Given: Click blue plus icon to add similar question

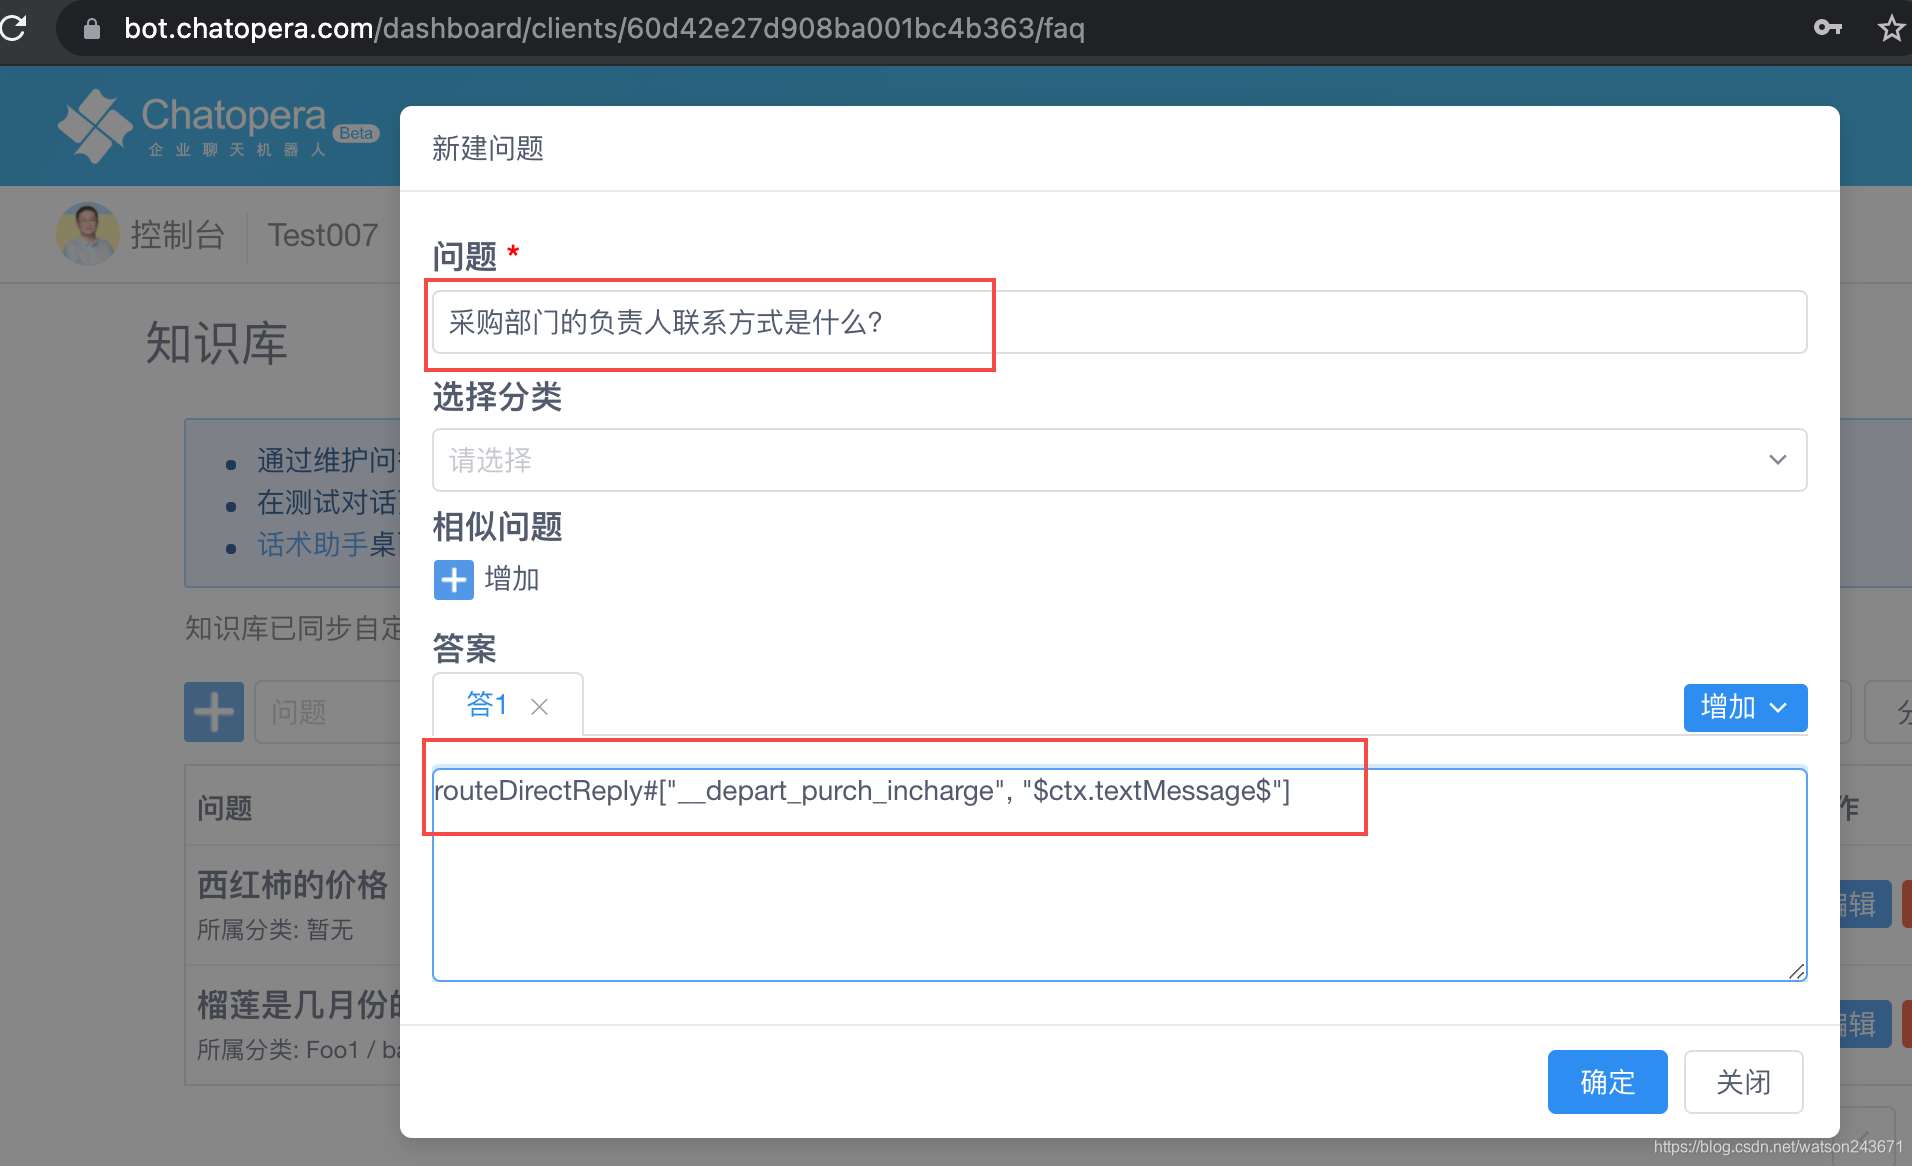Looking at the screenshot, I should pyautogui.click(x=453, y=579).
